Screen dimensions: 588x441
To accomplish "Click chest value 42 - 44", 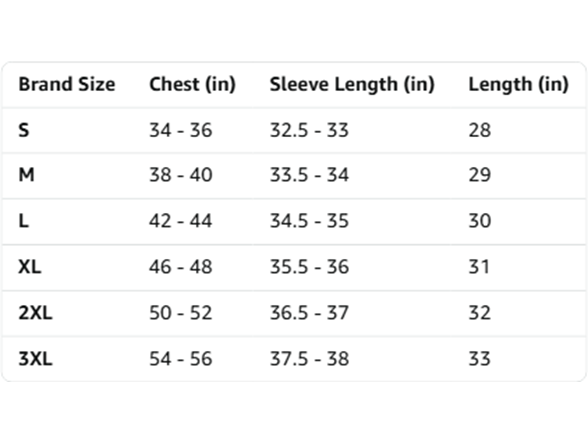I will pos(181,220).
